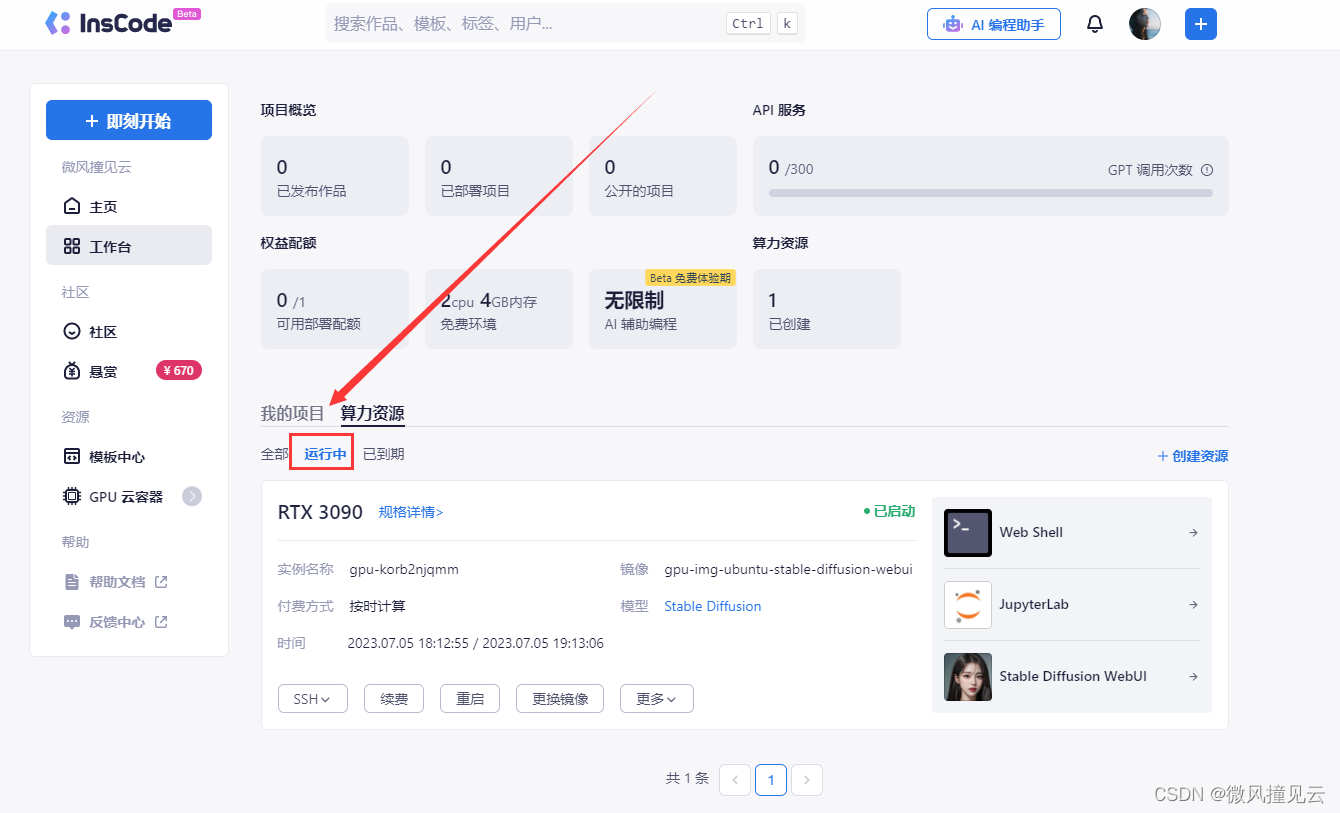Viewport: 1340px width, 813px height.
Task: Click the 帮助文档 document icon
Action: coord(71,581)
